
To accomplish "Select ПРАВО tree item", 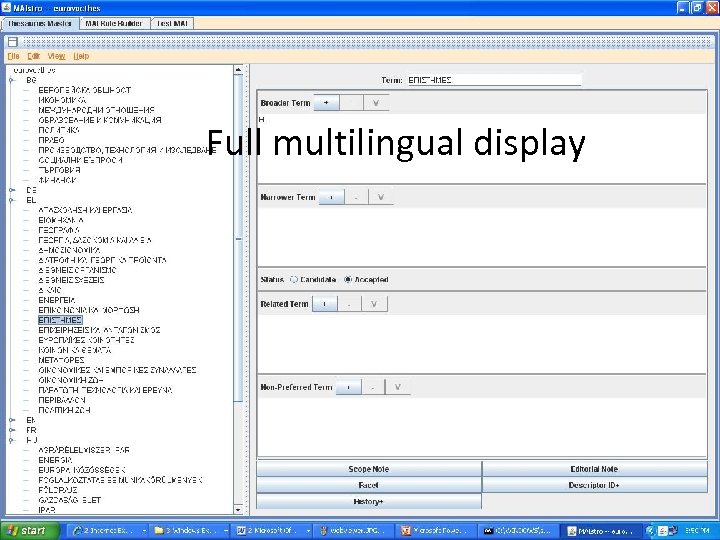I will pos(51,140).
